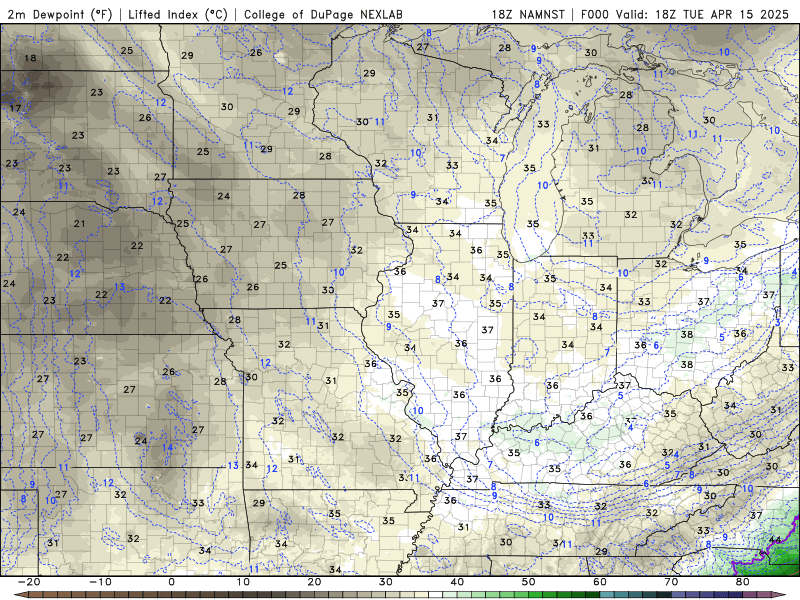Click 'College of DuPage NEXLAB' header text
This screenshot has width=800, height=600.
[323, 14]
